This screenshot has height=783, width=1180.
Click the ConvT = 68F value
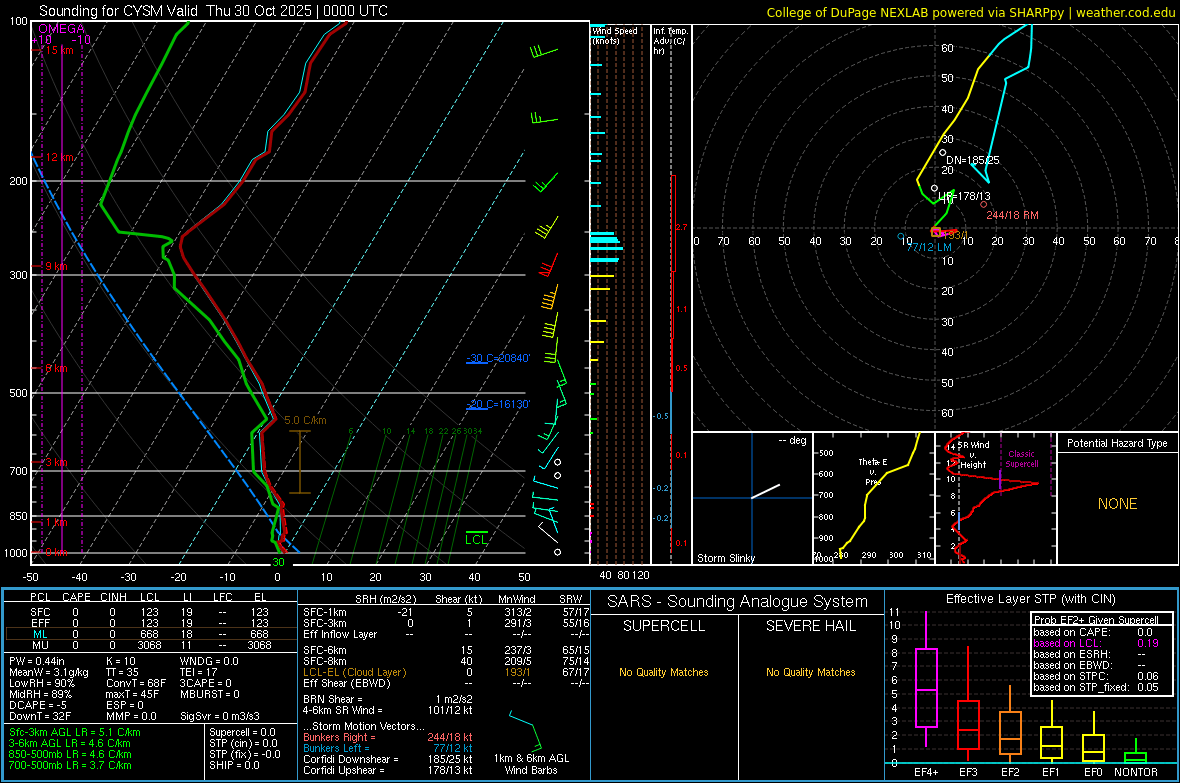tap(135, 684)
